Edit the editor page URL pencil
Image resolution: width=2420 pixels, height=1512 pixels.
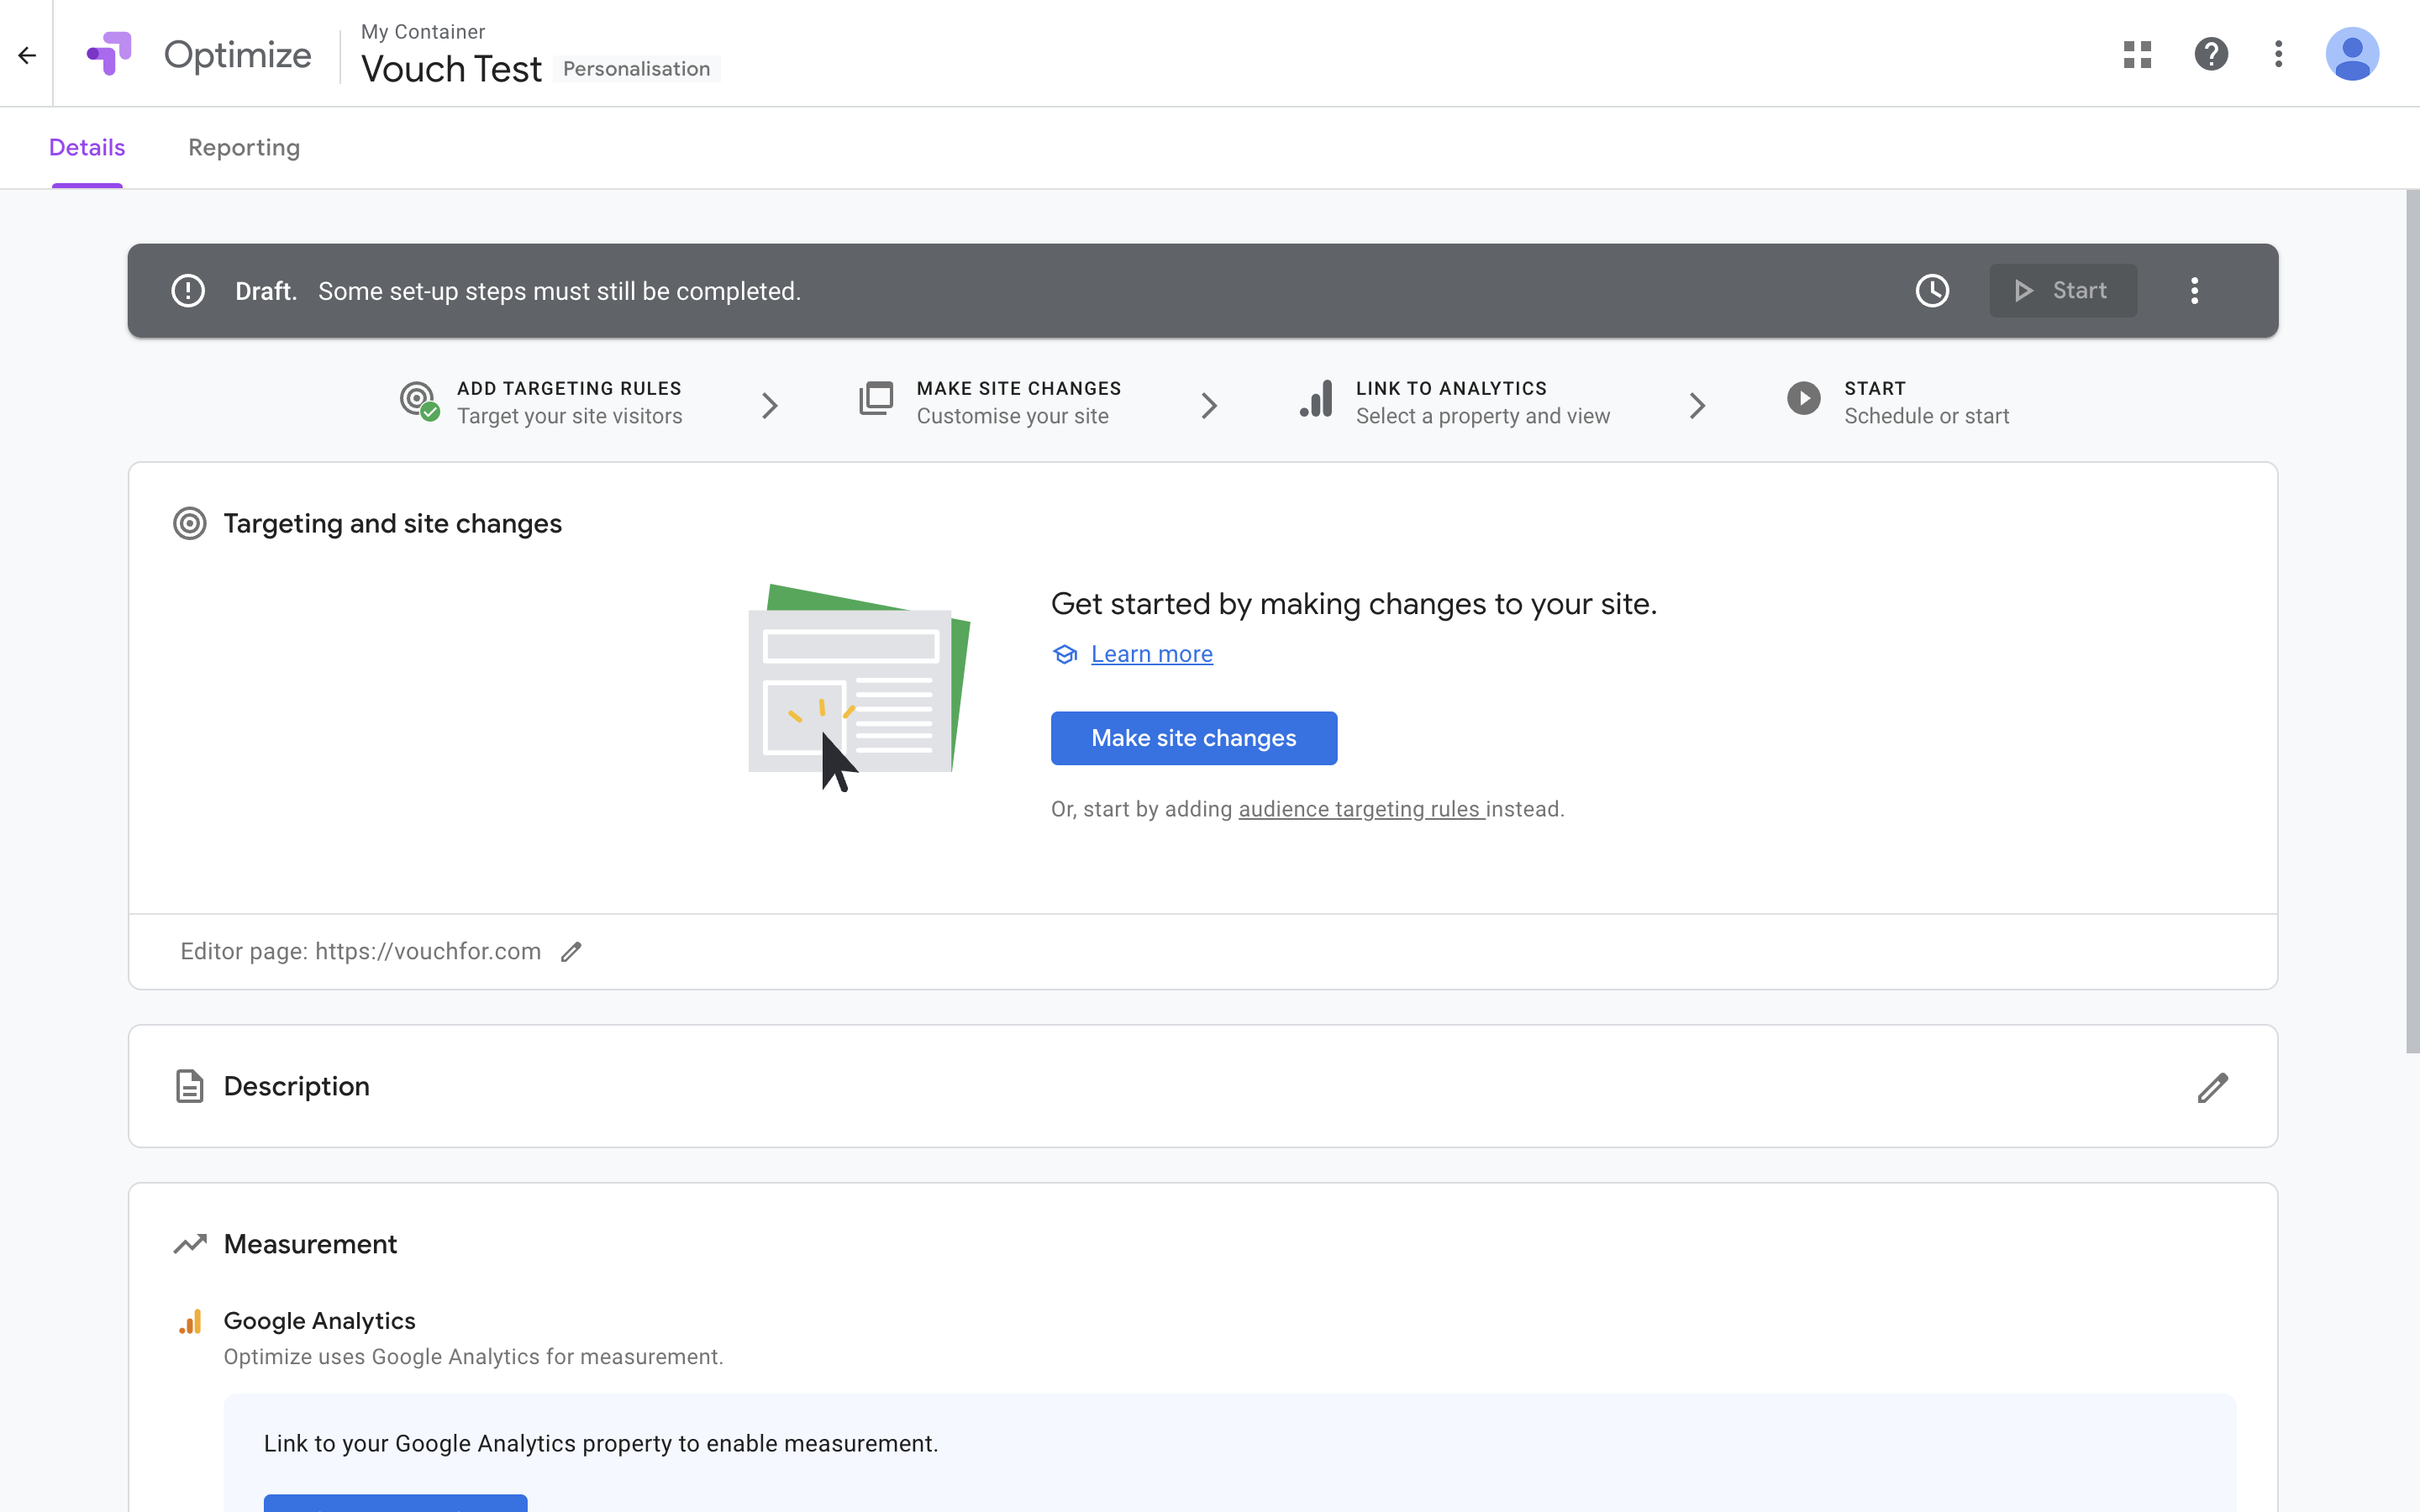click(x=571, y=952)
